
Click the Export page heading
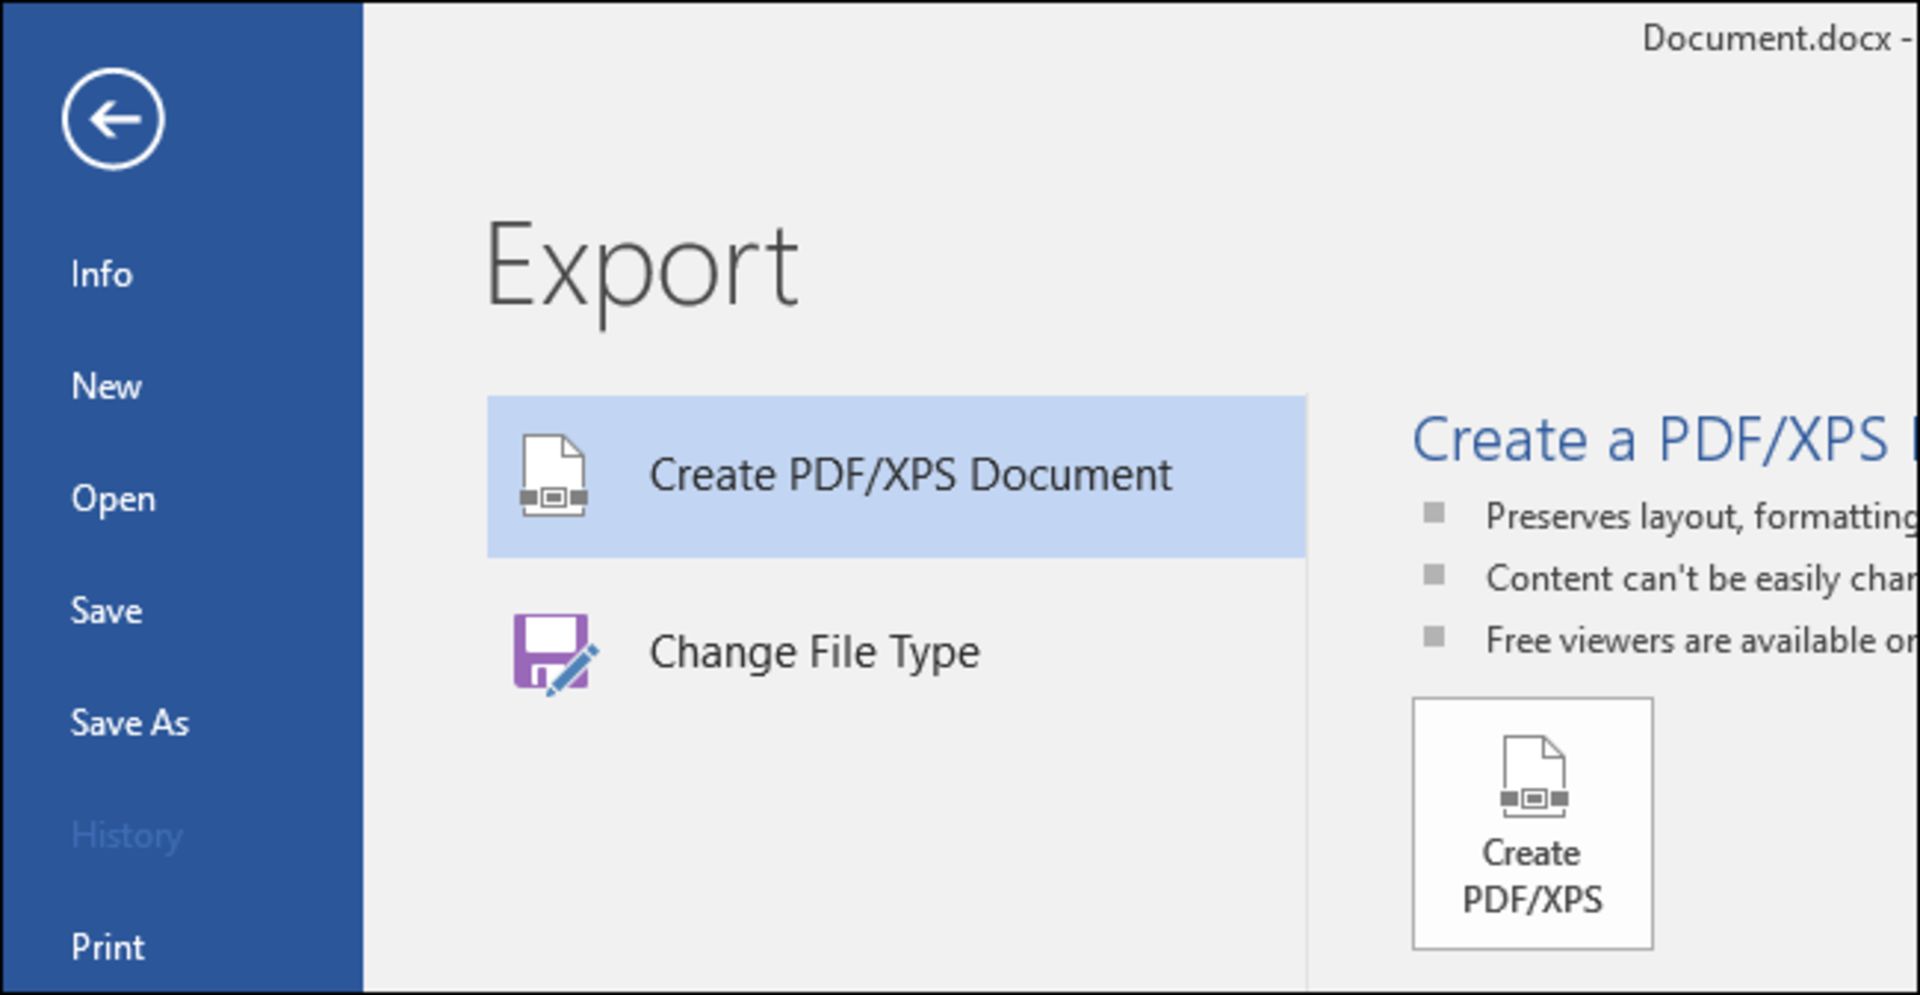641,267
